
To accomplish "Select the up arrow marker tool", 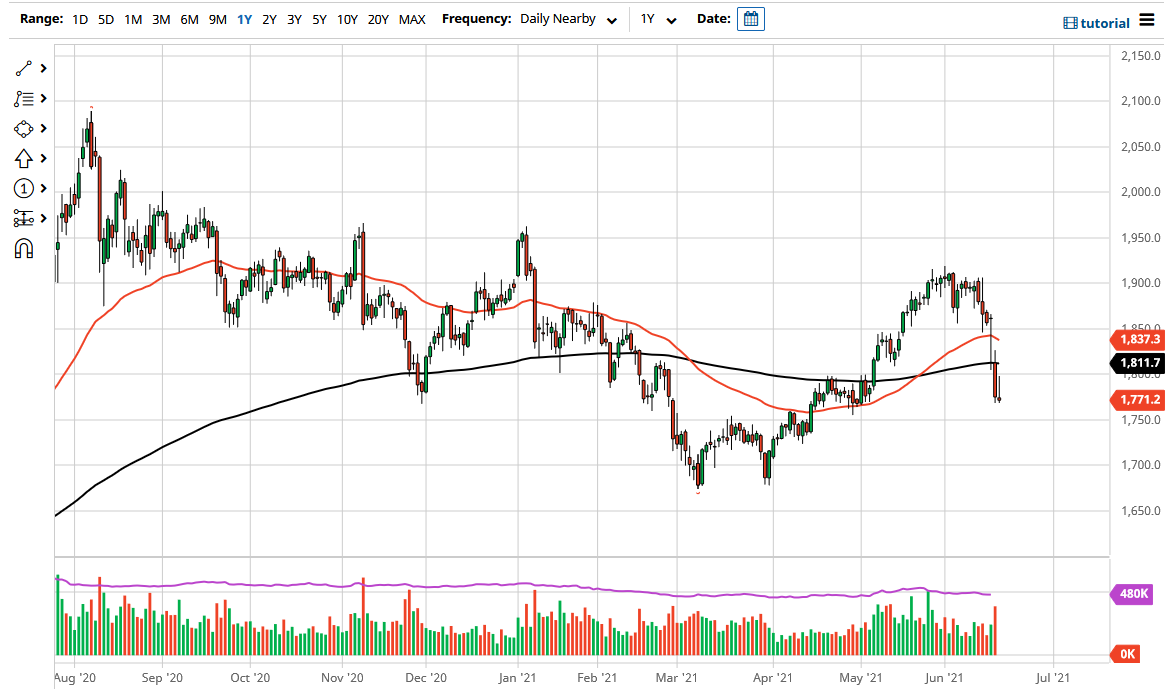I will click(x=24, y=158).
